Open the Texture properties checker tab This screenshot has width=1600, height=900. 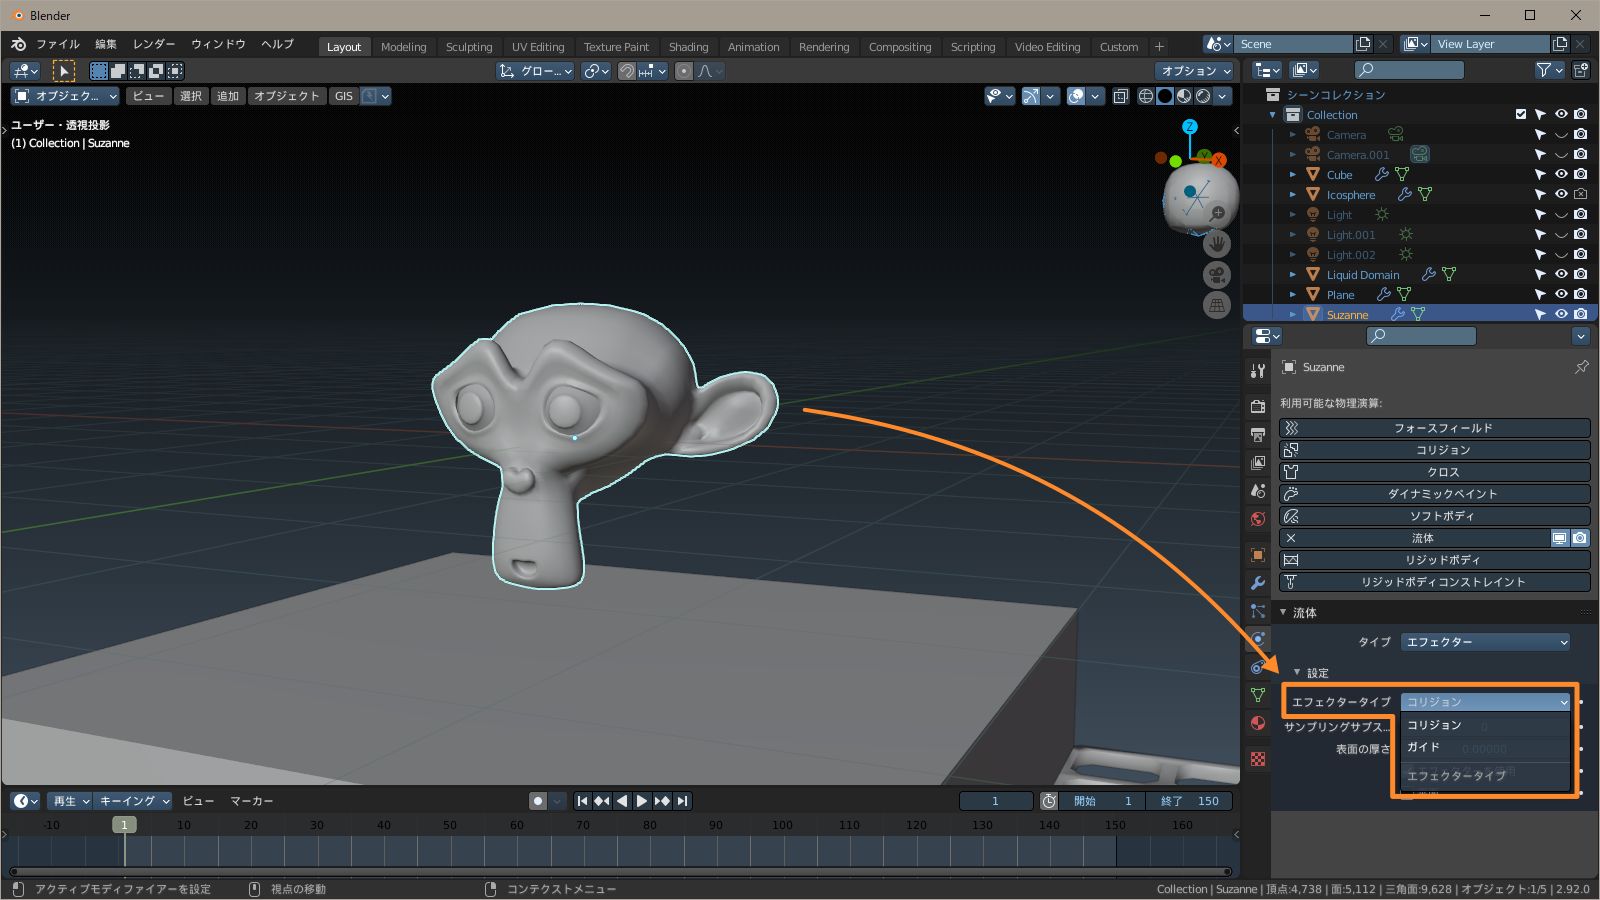(1258, 759)
